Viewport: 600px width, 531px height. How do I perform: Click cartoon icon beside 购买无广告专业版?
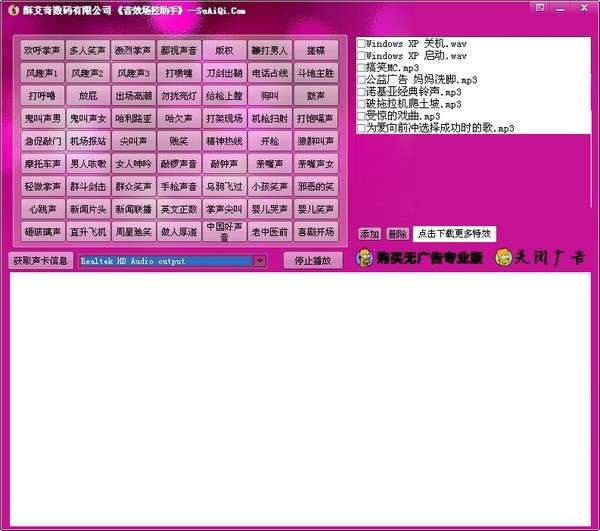coord(364,258)
